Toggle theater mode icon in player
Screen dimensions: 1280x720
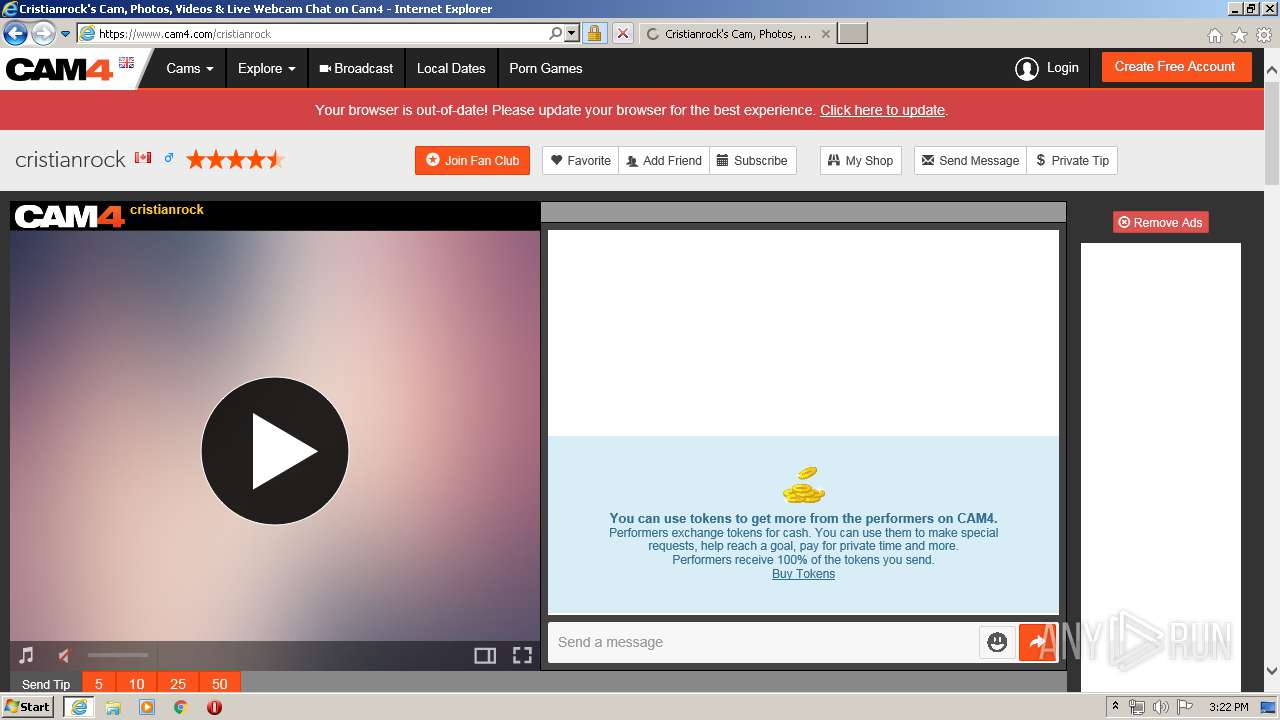tap(485, 656)
